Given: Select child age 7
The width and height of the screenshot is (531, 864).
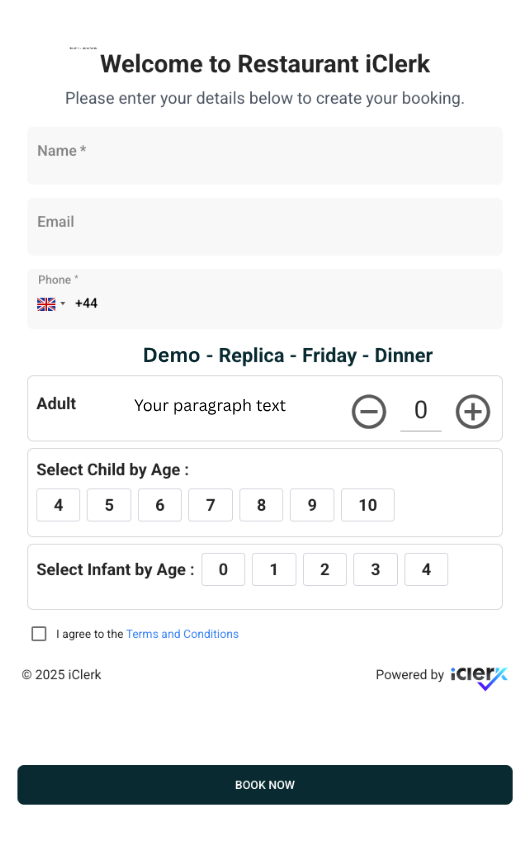Looking at the screenshot, I should click(210, 505).
